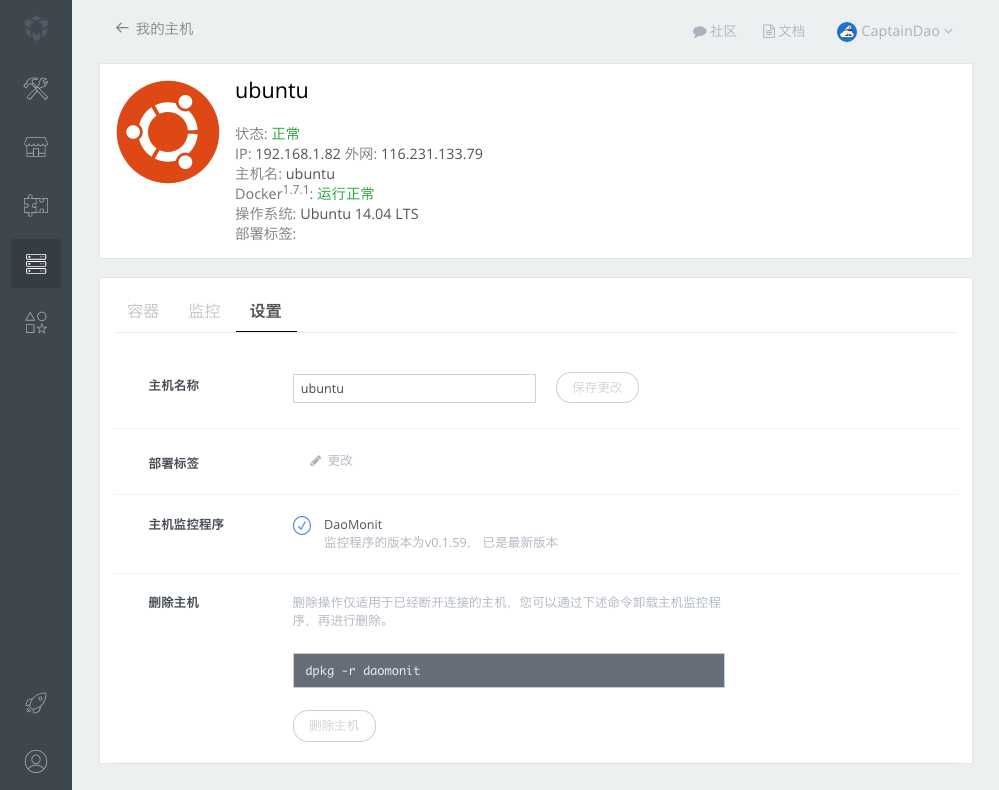Click the 我的主机 back link
Viewport: 999px width, 790px height.
click(x=164, y=29)
